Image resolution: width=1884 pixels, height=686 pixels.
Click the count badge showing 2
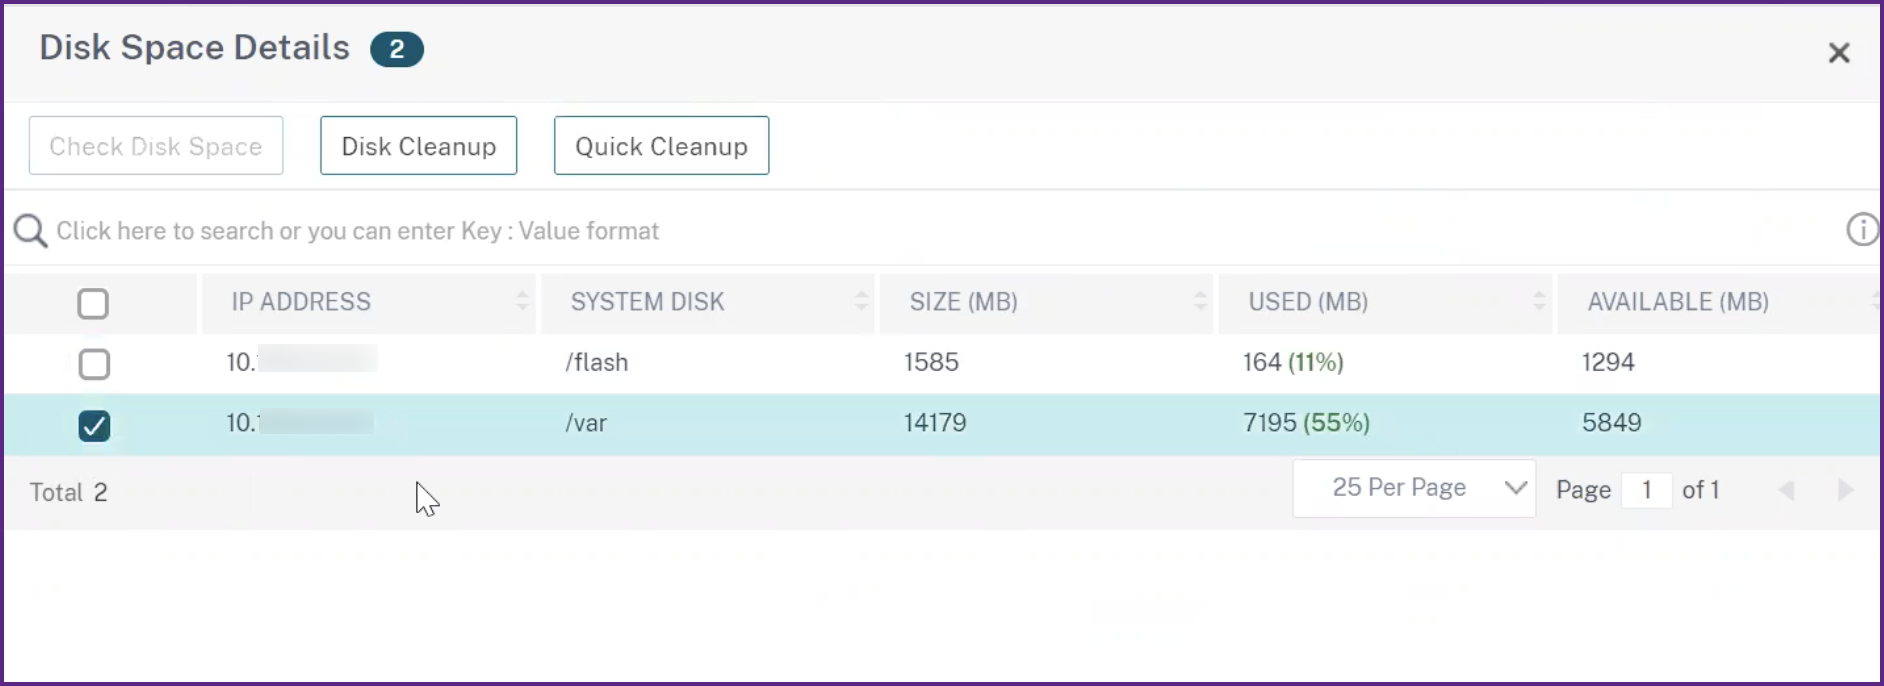coord(397,49)
